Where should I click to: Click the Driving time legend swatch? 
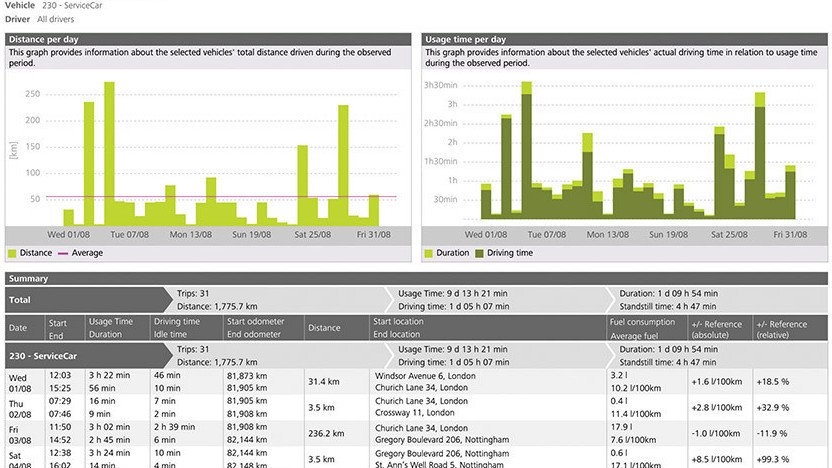coord(478,253)
